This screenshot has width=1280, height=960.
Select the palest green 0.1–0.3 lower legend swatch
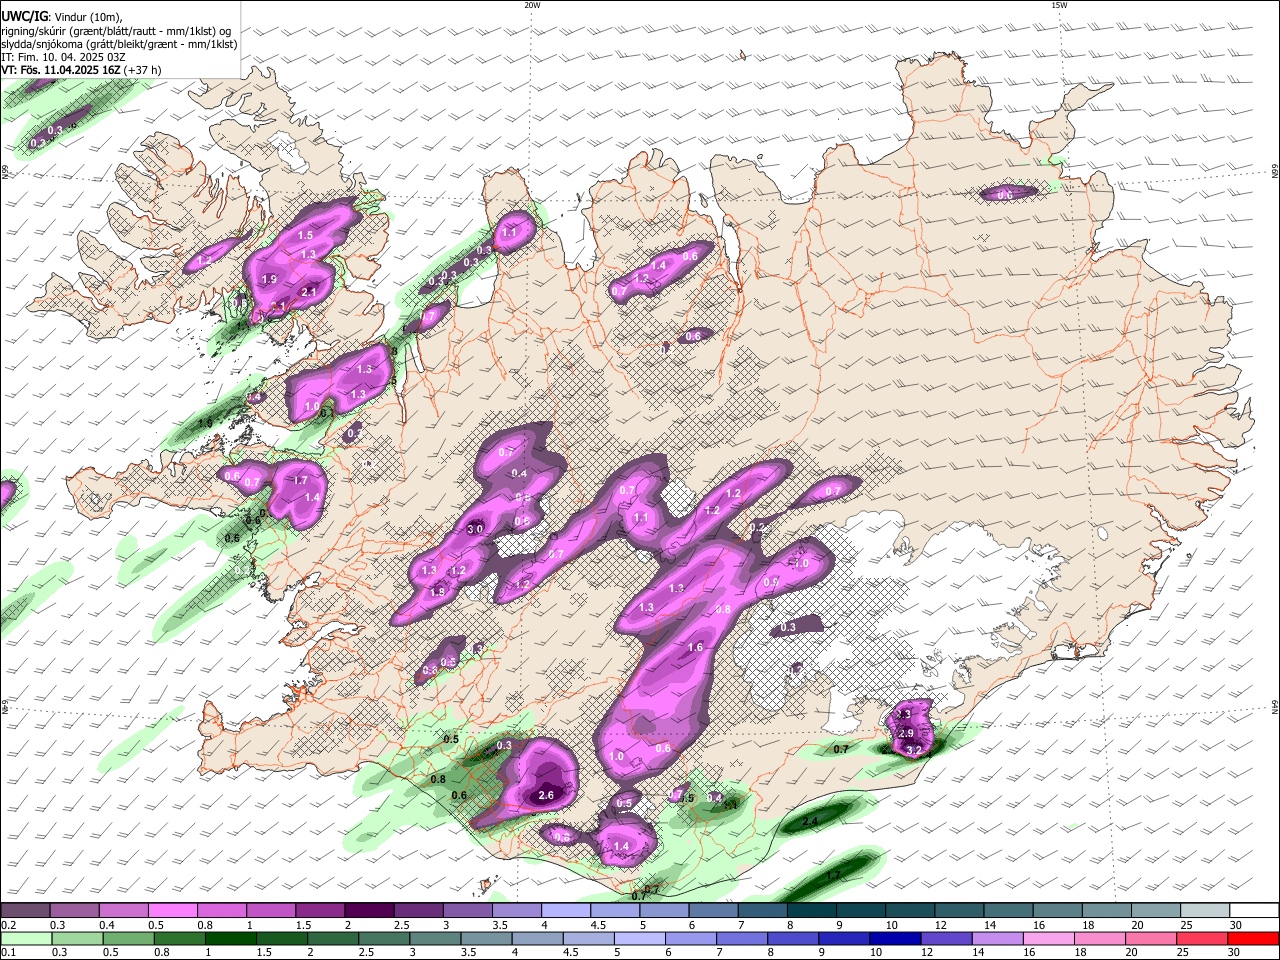27,938
